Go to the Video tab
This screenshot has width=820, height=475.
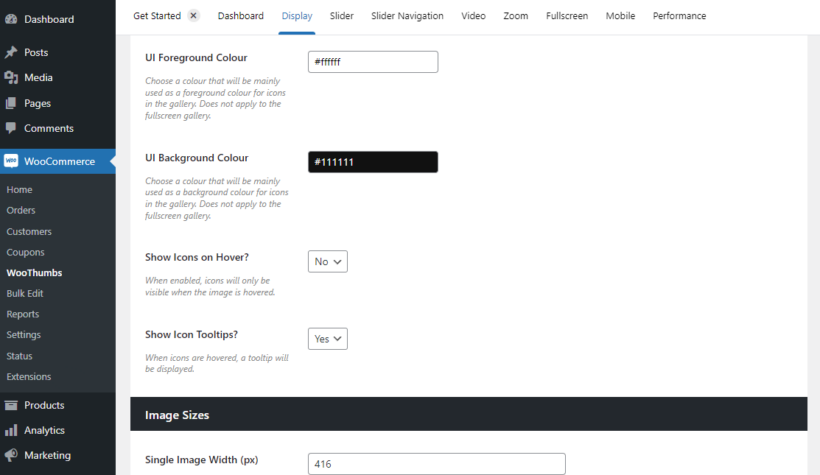(x=473, y=16)
